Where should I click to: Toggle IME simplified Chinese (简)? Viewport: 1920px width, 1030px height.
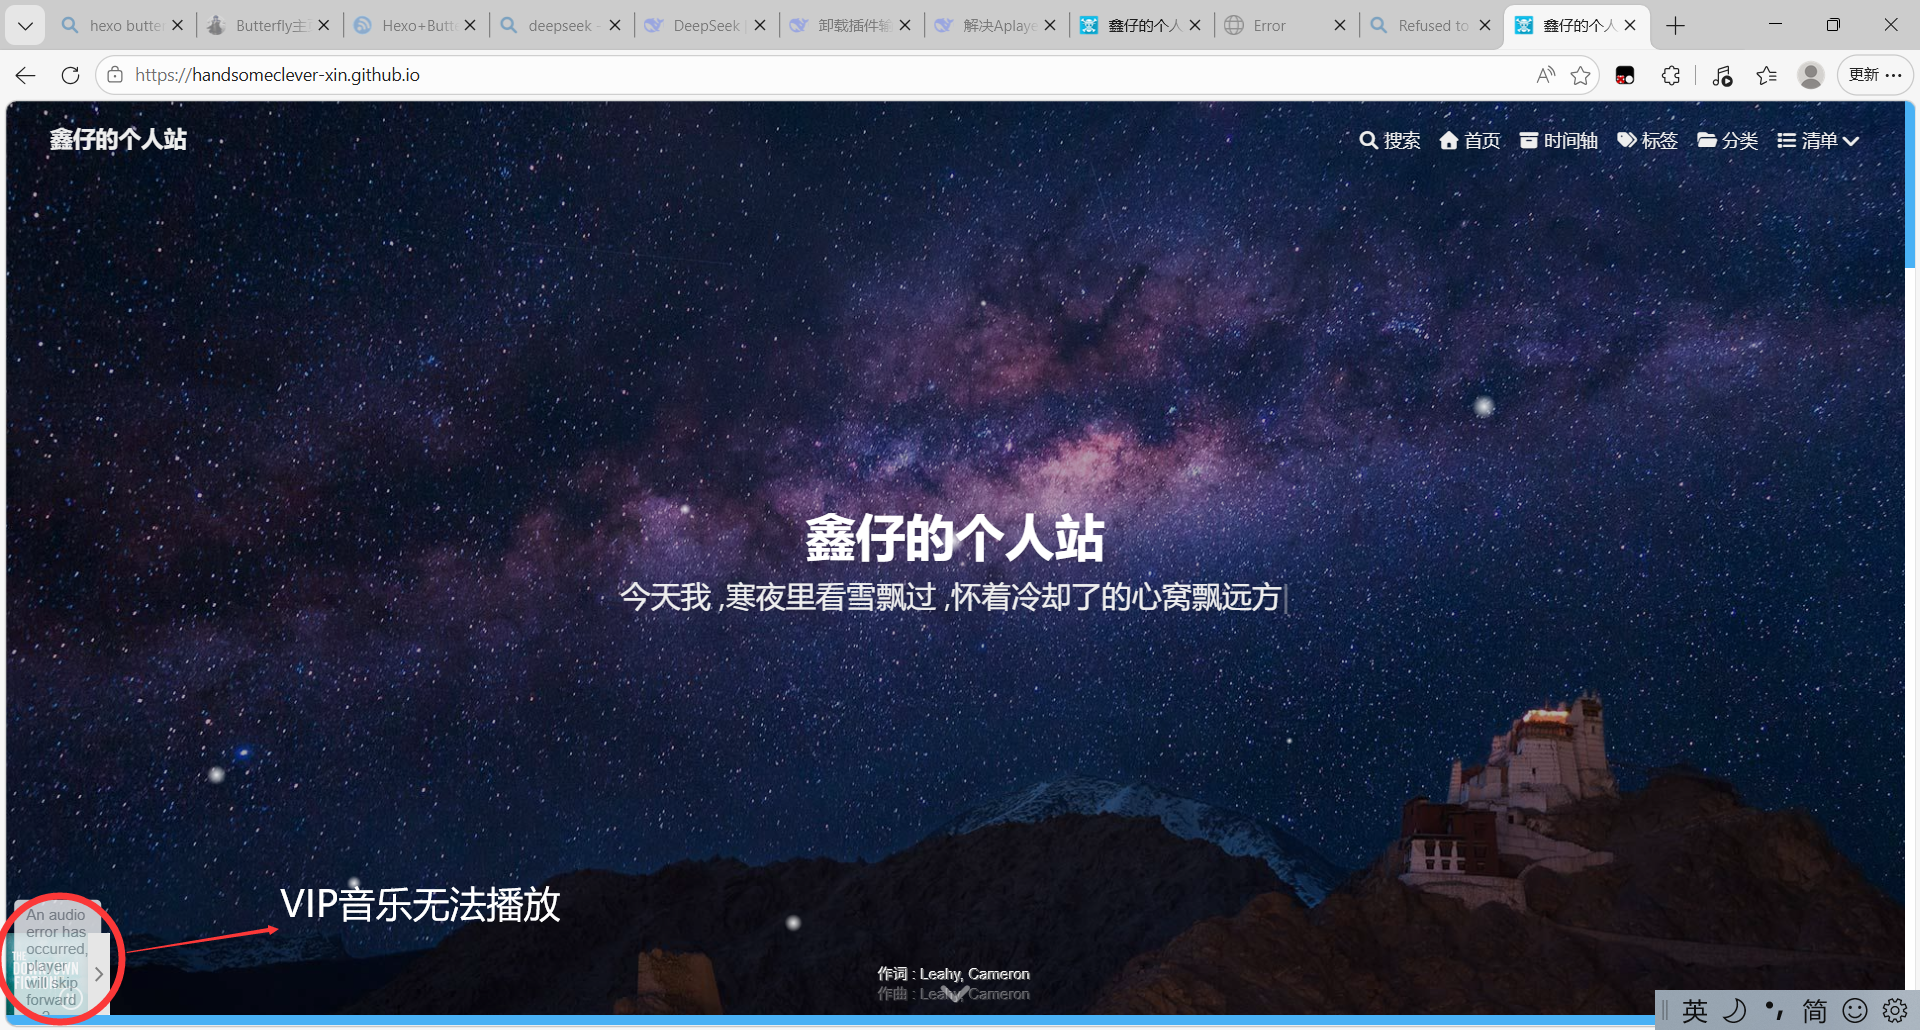pos(1815,1011)
